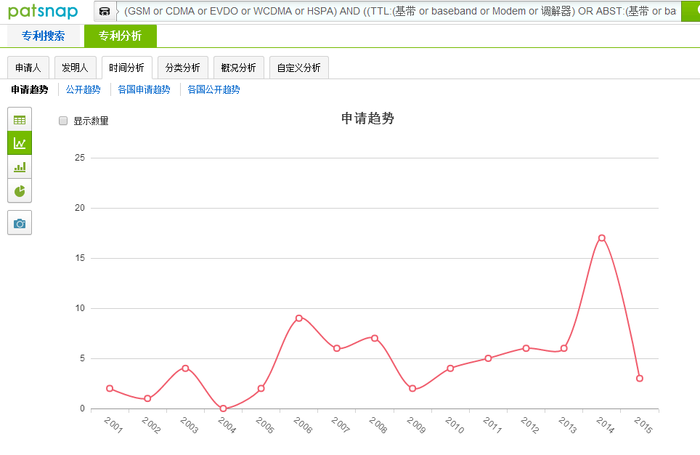Image resolution: width=700 pixels, height=455 pixels.
Task: Click the search history icon beside query
Action: click(x=104, y=11)
